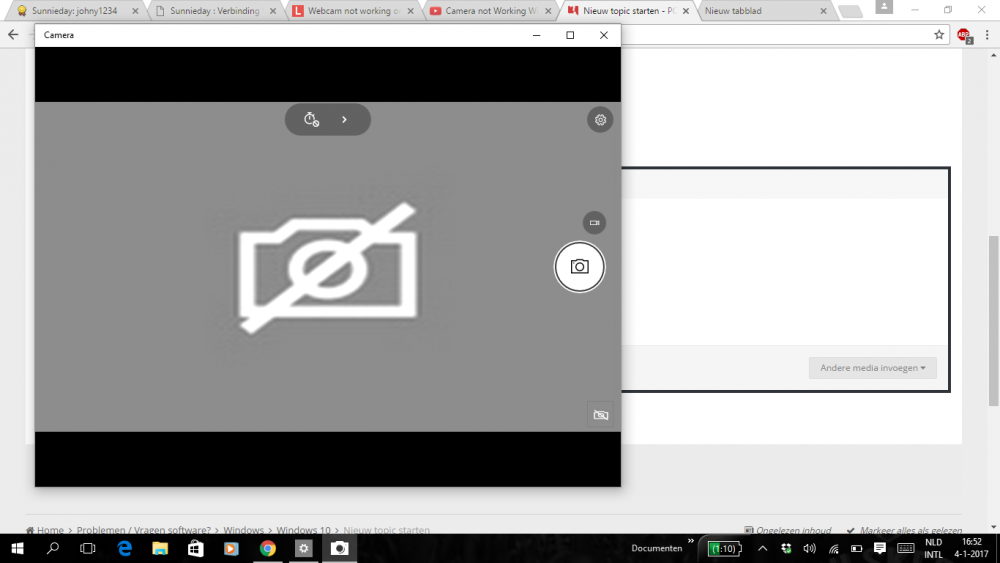Open the Chrome three-dot menu
Viewport: 1000px width, 563px height.
(x=987, y=35)
